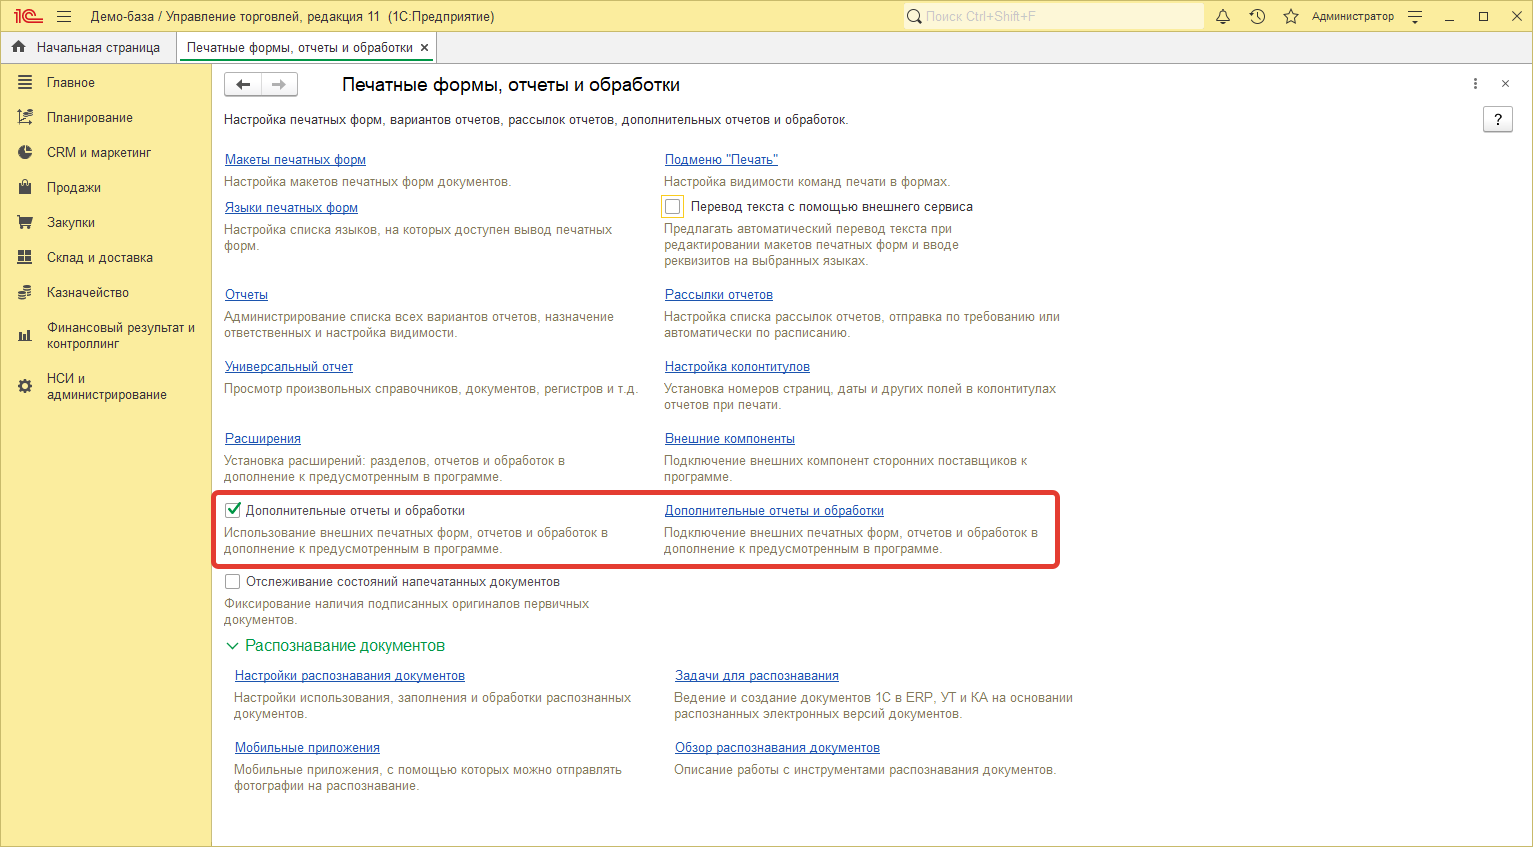Open the Продажи section in sidebar

click(x=73, y=188)
